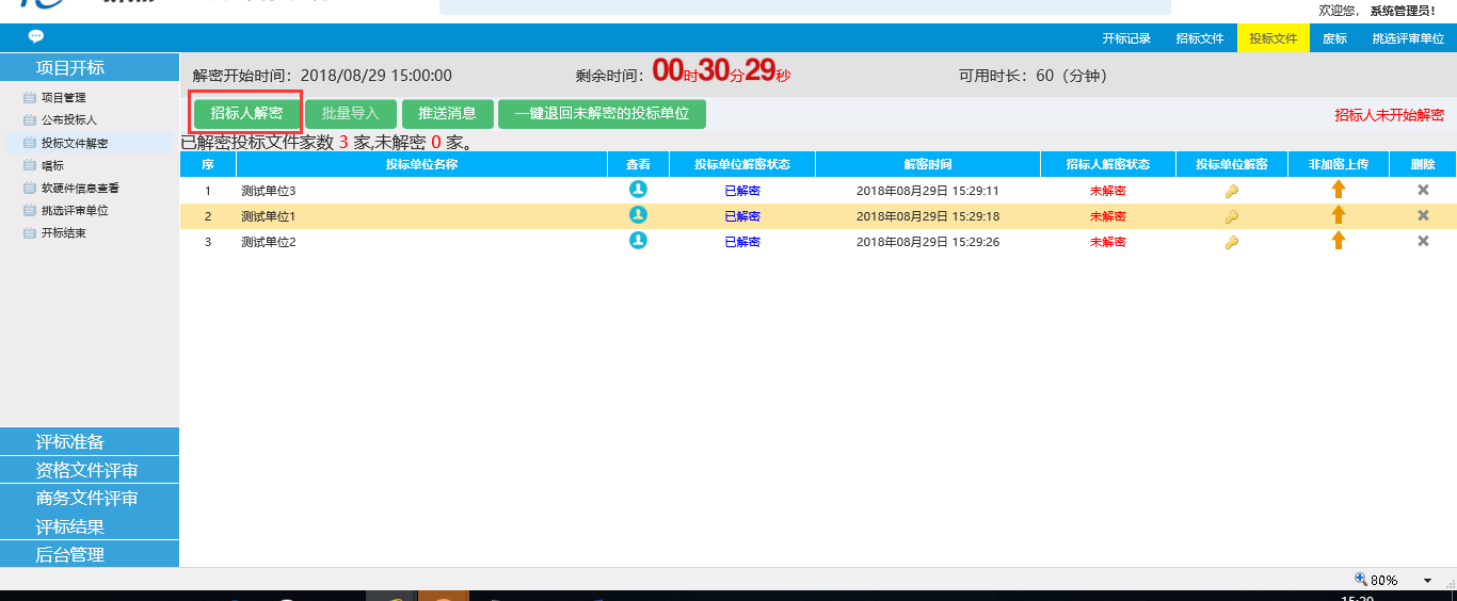Click the view icon for 测试单位2
The width and height of the screenshot is (1457, 601).
point(638,241)
